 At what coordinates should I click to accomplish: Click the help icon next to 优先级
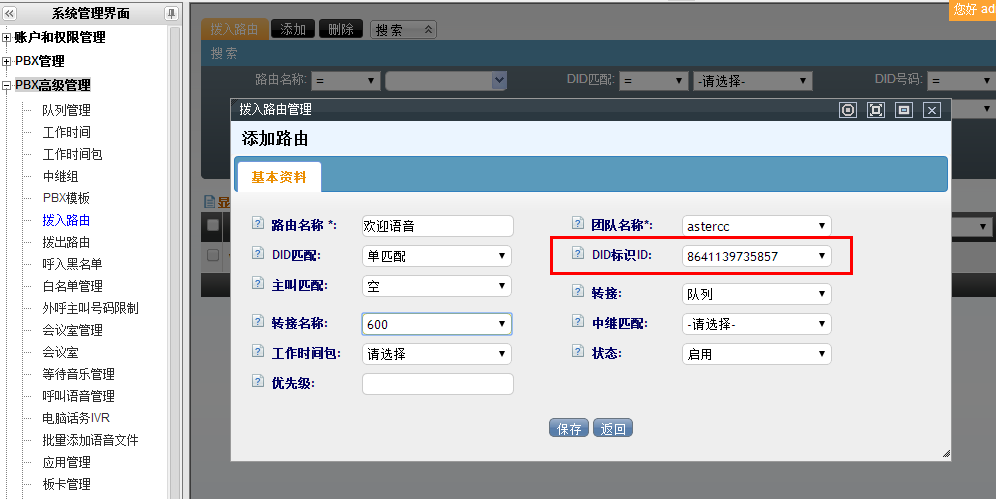click(x=257, y=382)
